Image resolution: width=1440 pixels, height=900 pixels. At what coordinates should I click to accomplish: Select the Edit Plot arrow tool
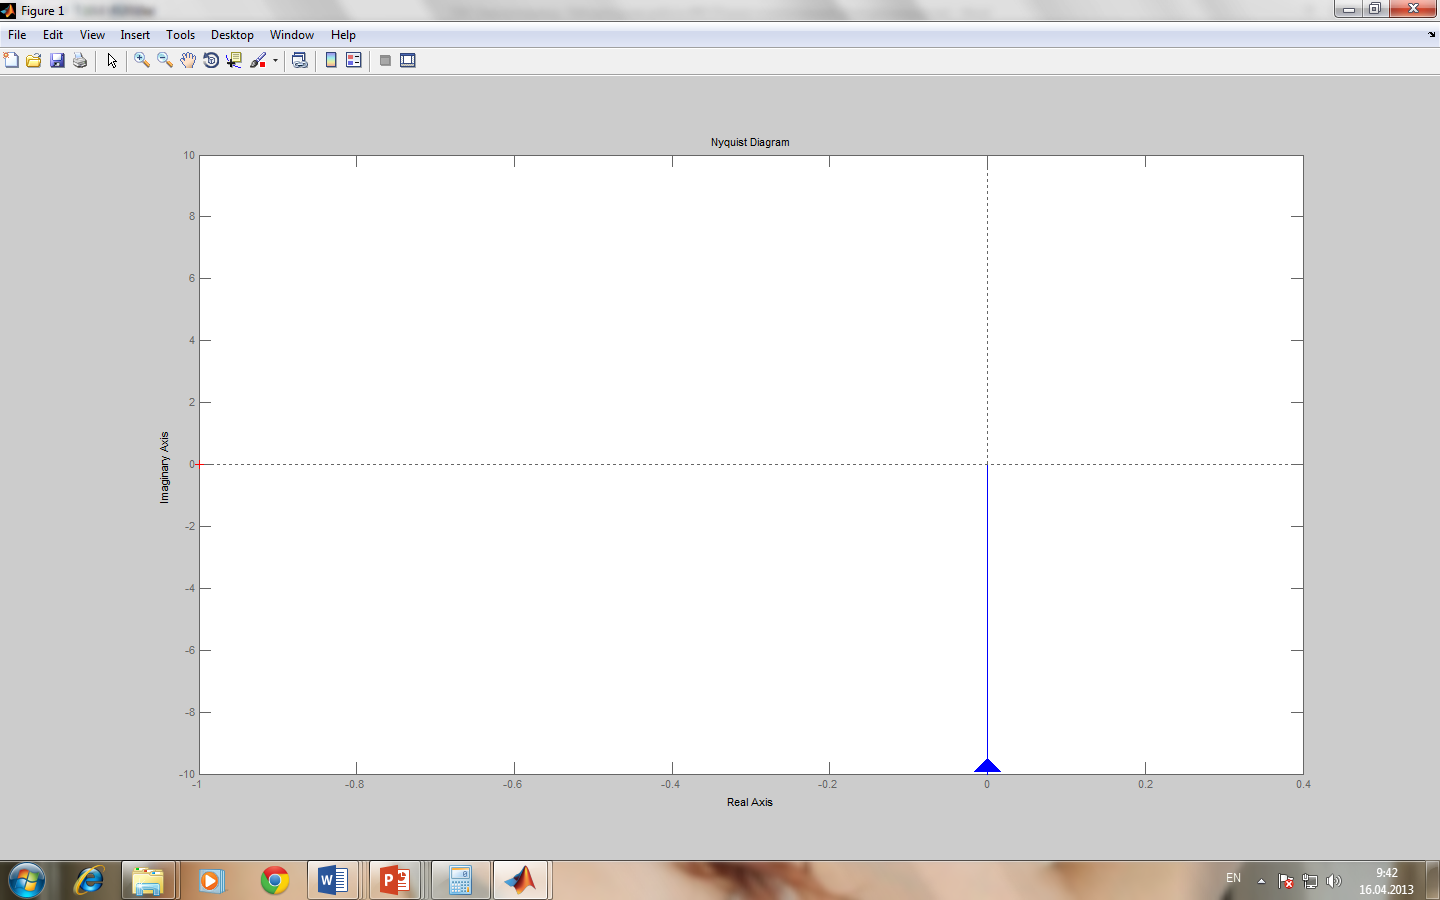(x=112, y=60)
